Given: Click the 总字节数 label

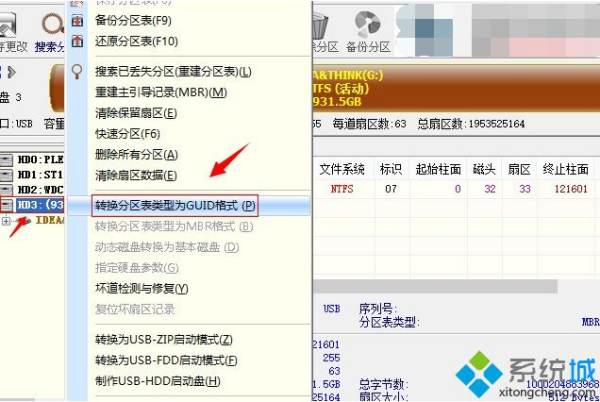Looking at the screenshot, I should point(384,384).
